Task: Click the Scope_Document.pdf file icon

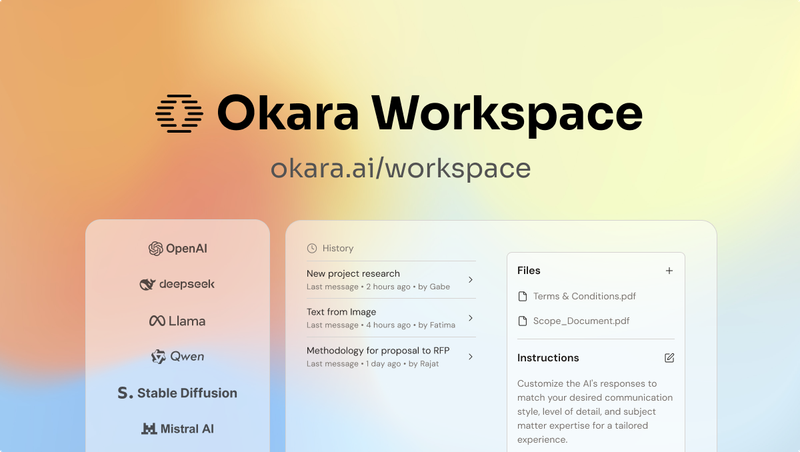Action: click(522, 321)
